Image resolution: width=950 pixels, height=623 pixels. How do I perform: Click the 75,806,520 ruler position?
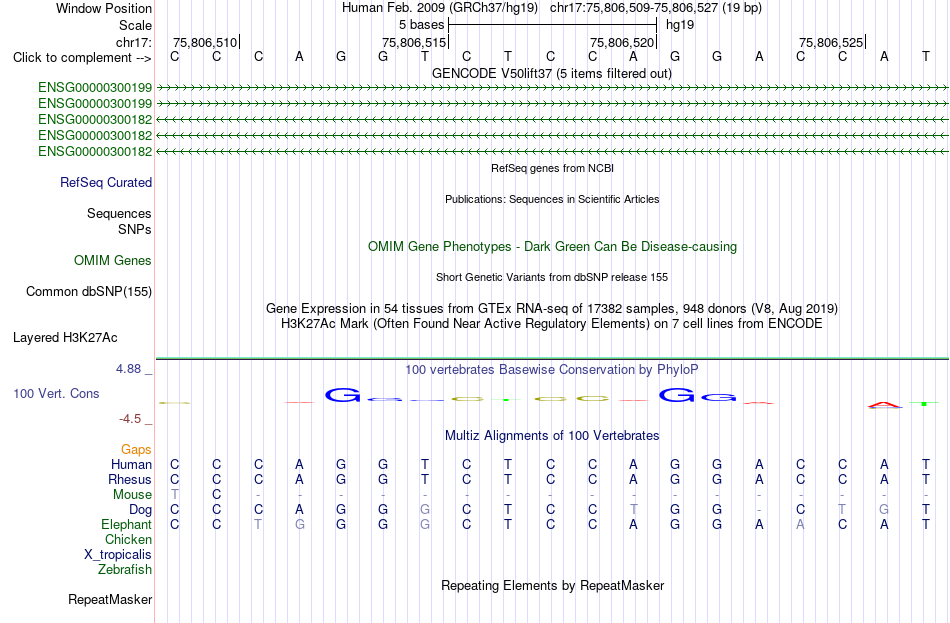pos(622,42)
